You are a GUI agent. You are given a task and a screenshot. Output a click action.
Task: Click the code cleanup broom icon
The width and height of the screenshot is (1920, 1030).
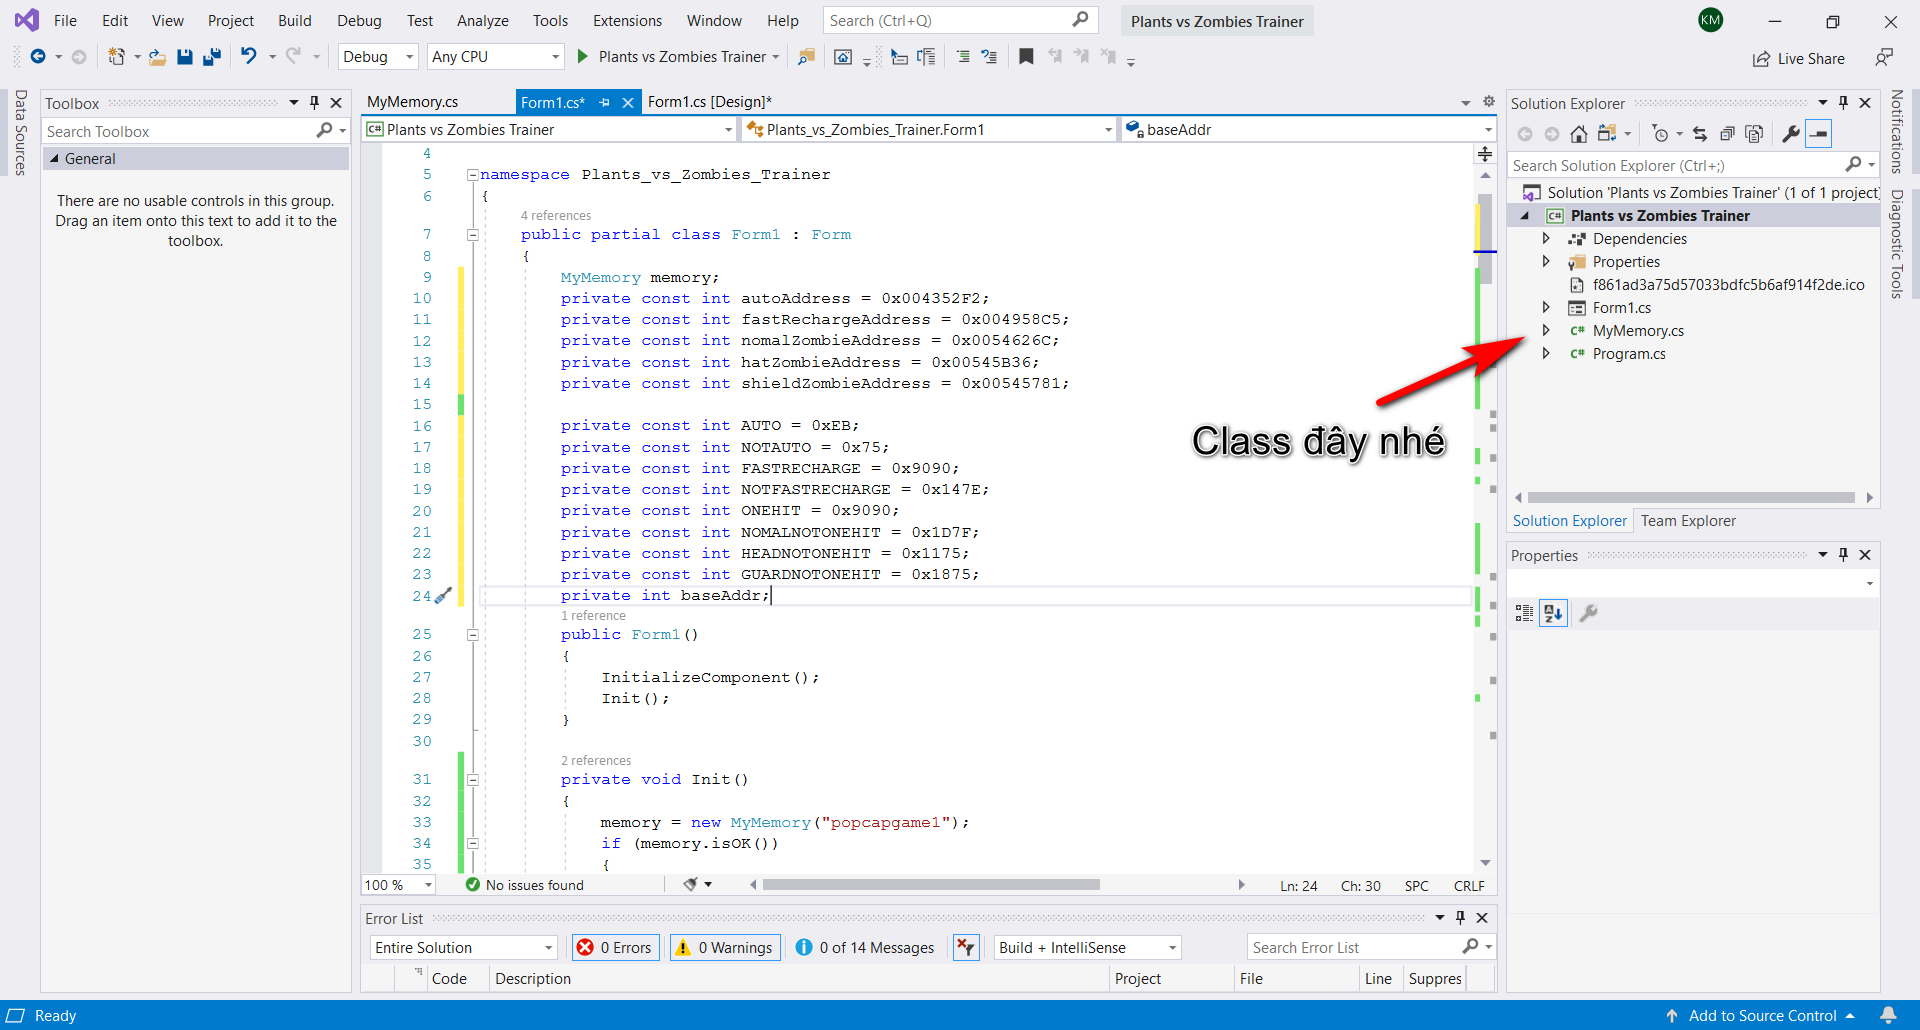[690, 885]
